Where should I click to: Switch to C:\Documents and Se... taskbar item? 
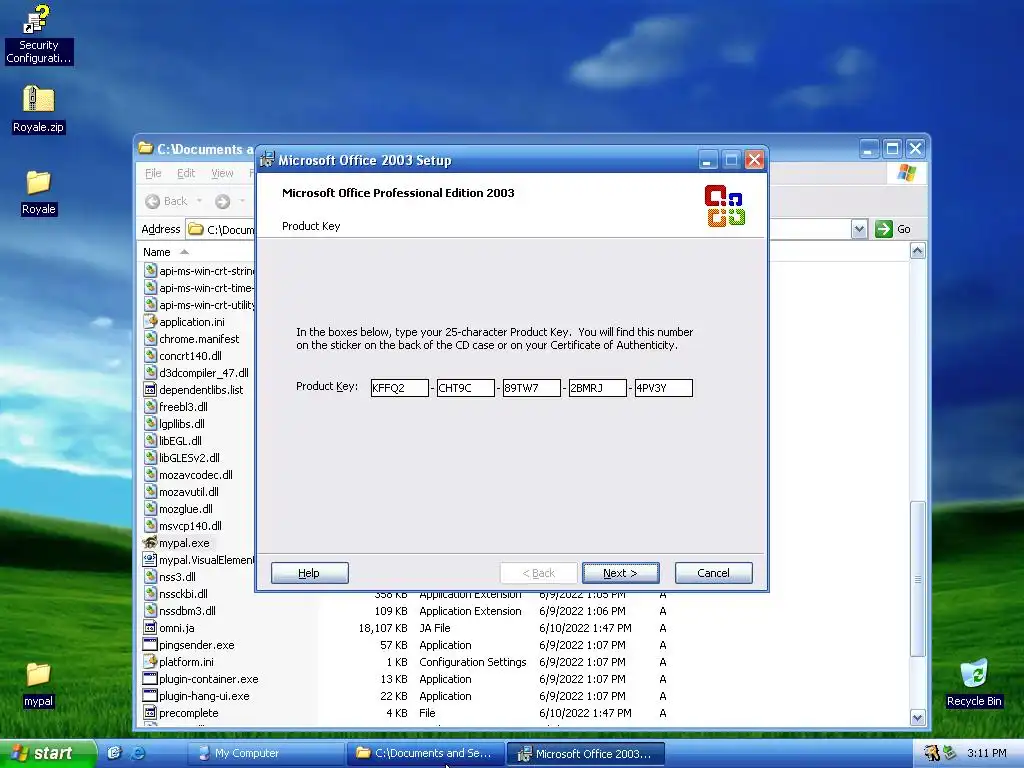pyautogui.click(x=425, y=753)
